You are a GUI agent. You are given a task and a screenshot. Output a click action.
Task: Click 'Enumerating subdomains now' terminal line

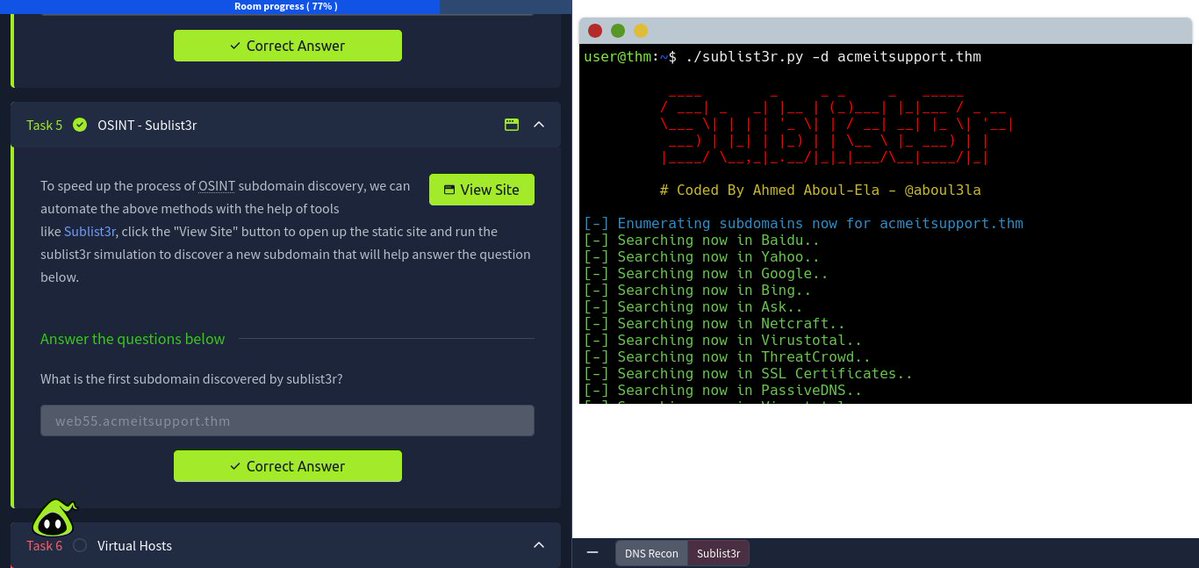pyautogui.click(x=803, y=223)
